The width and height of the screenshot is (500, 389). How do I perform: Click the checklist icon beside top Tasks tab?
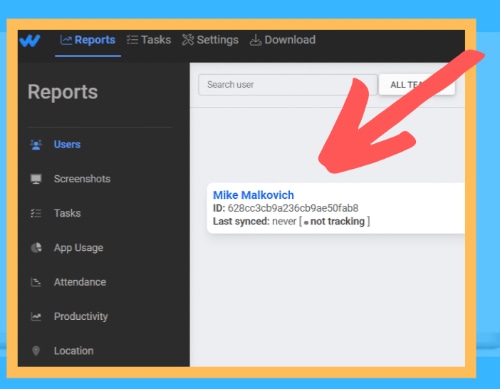point(132,40)
